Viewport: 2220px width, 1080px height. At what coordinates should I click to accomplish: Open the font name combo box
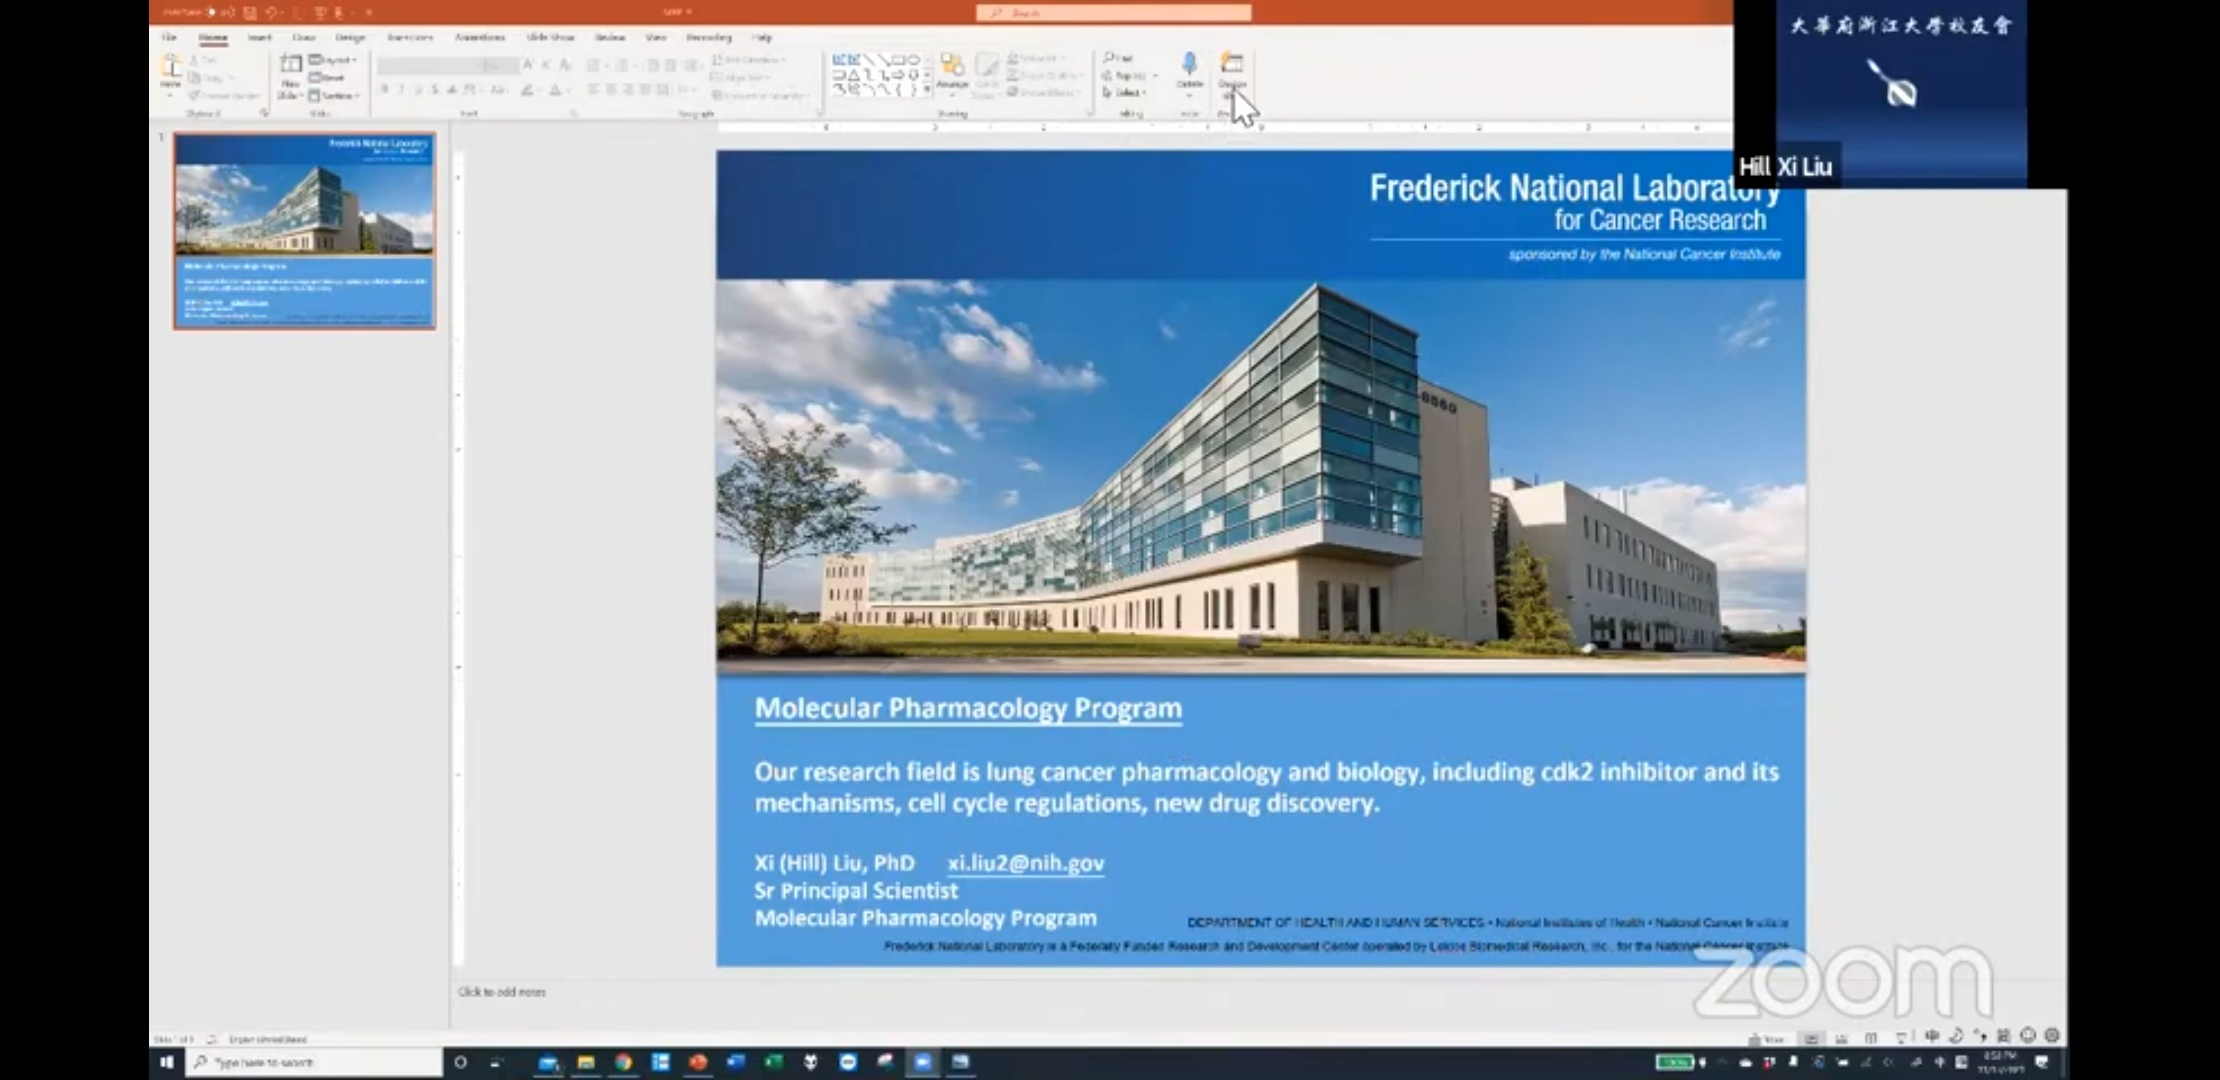(429, 66)
